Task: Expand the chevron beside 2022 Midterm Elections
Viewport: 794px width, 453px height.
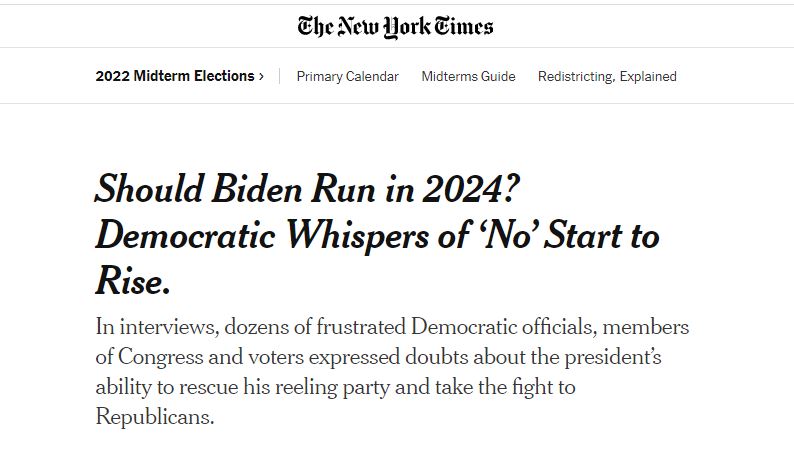Action: click(x=261, y=76)
